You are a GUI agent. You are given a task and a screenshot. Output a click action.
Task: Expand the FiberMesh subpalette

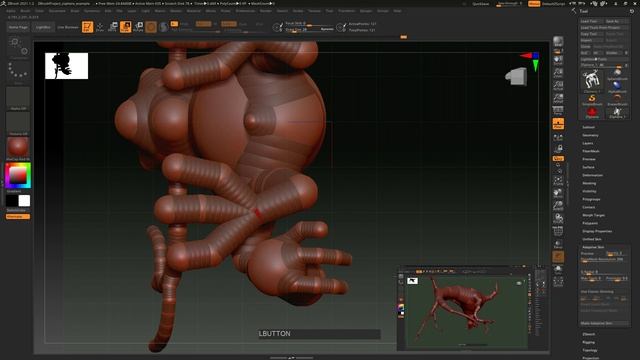(591, 151)
